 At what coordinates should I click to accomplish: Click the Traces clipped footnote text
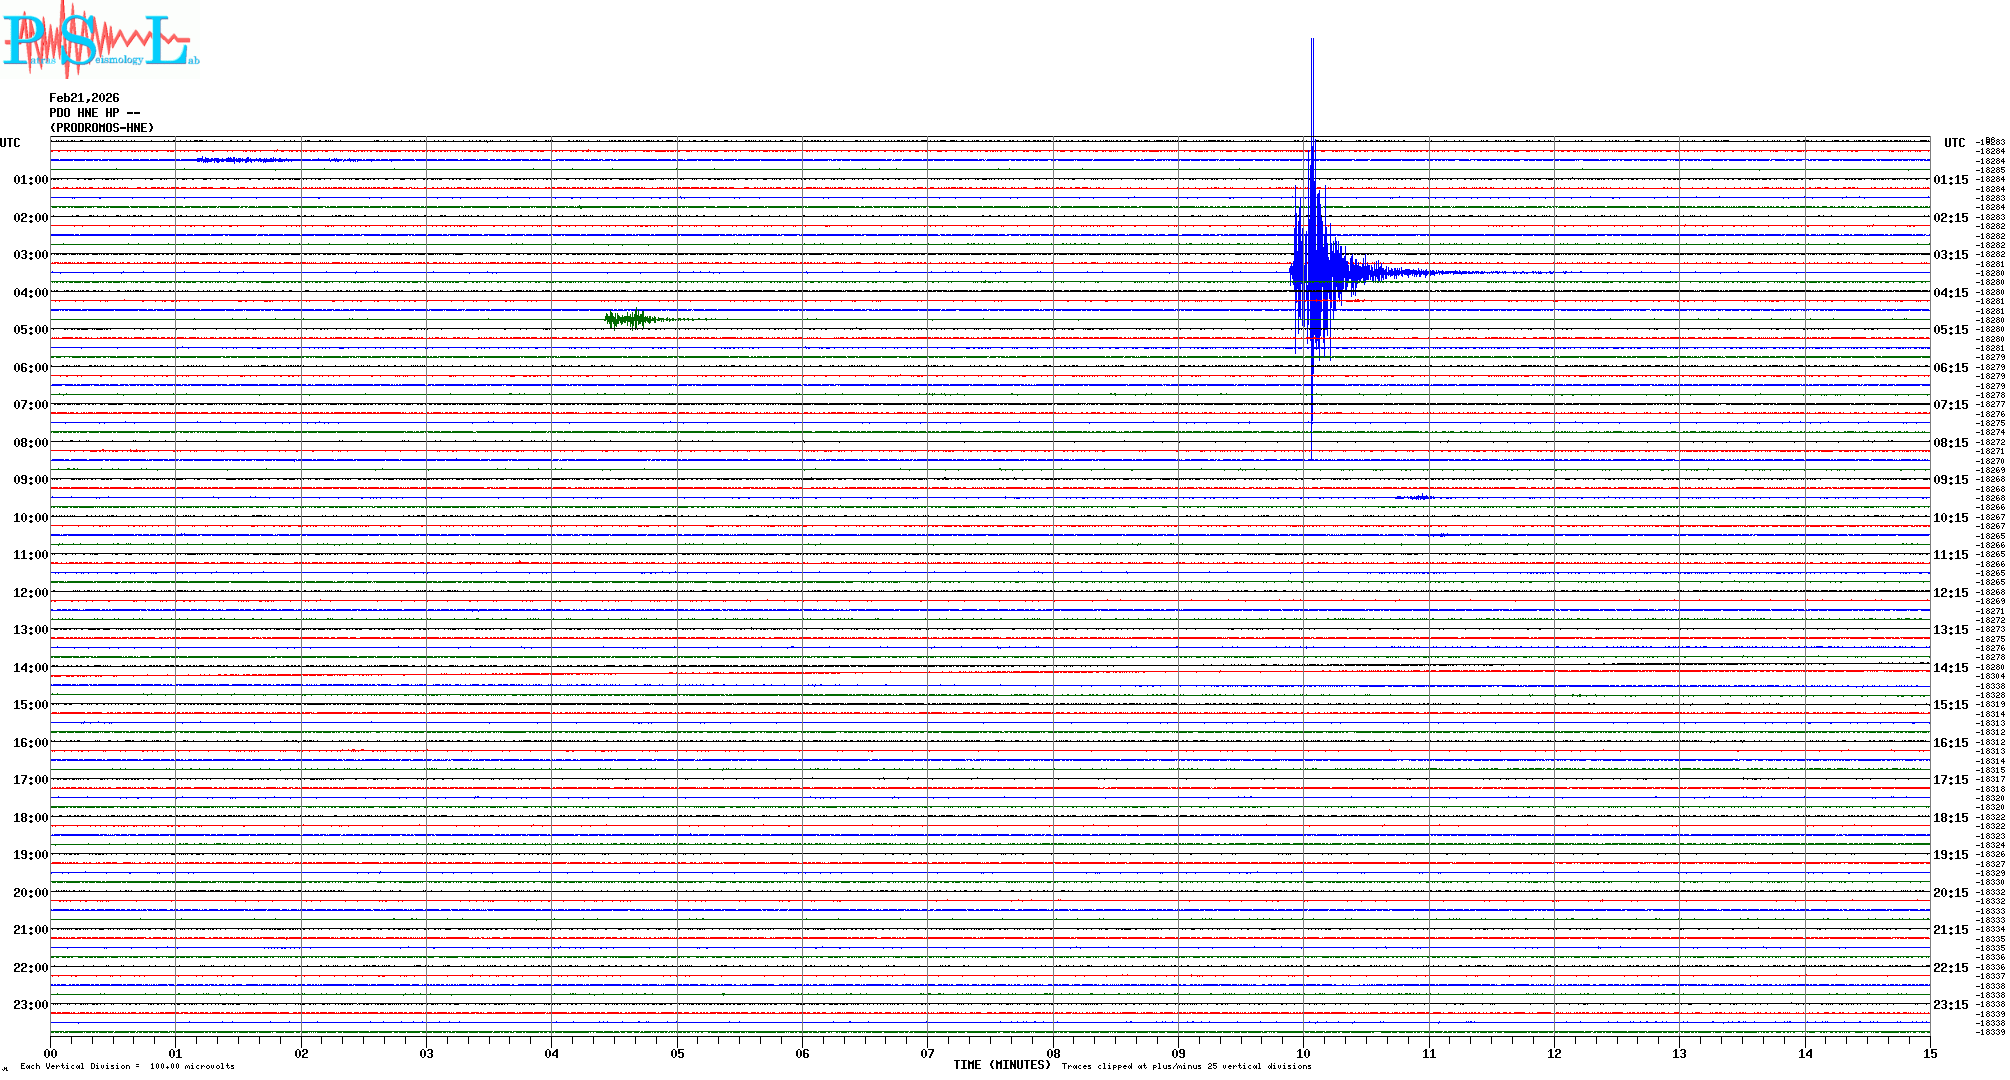(1186, 1066)
